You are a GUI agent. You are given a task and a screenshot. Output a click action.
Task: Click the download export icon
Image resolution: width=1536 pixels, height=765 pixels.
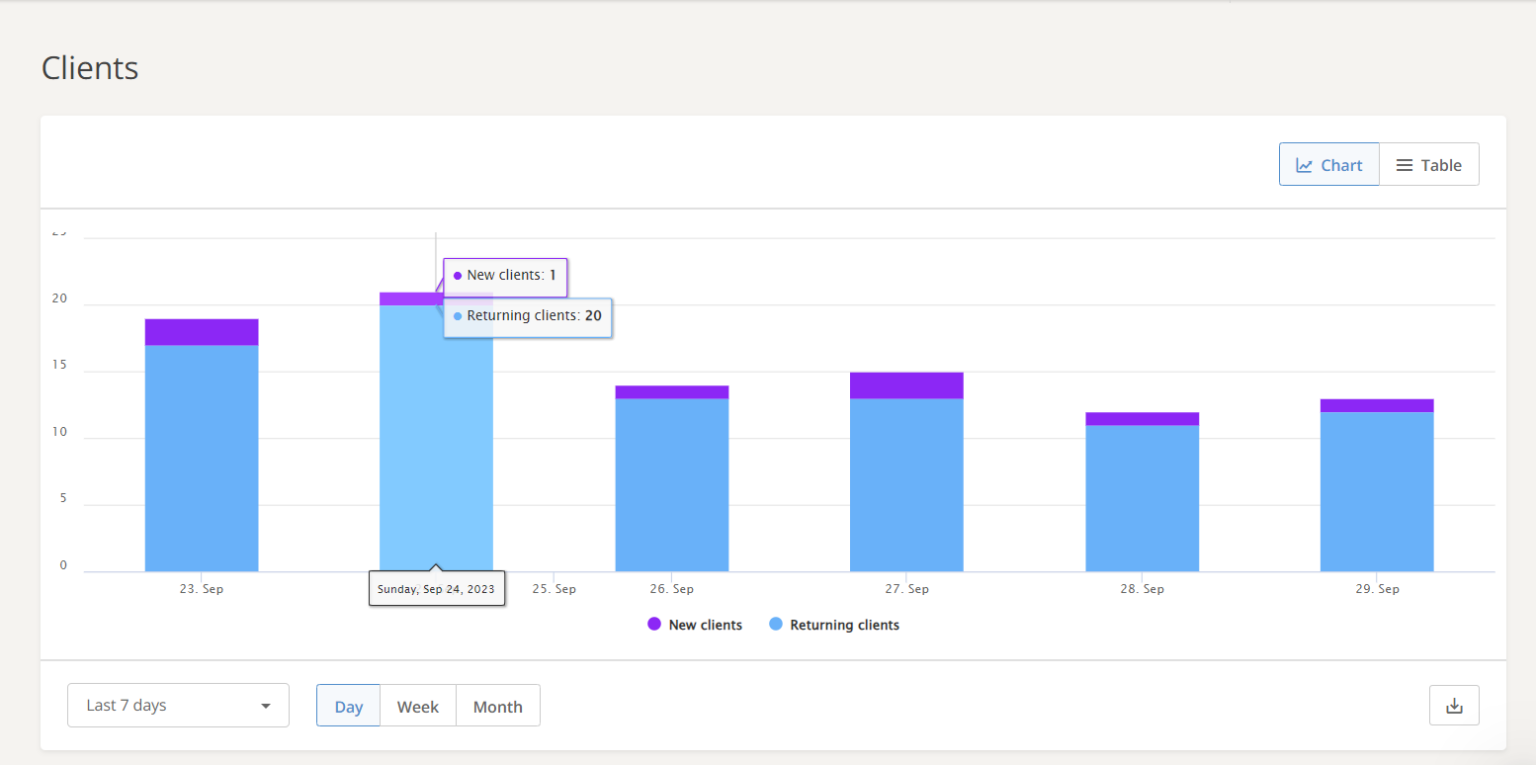pos(1454,706)
